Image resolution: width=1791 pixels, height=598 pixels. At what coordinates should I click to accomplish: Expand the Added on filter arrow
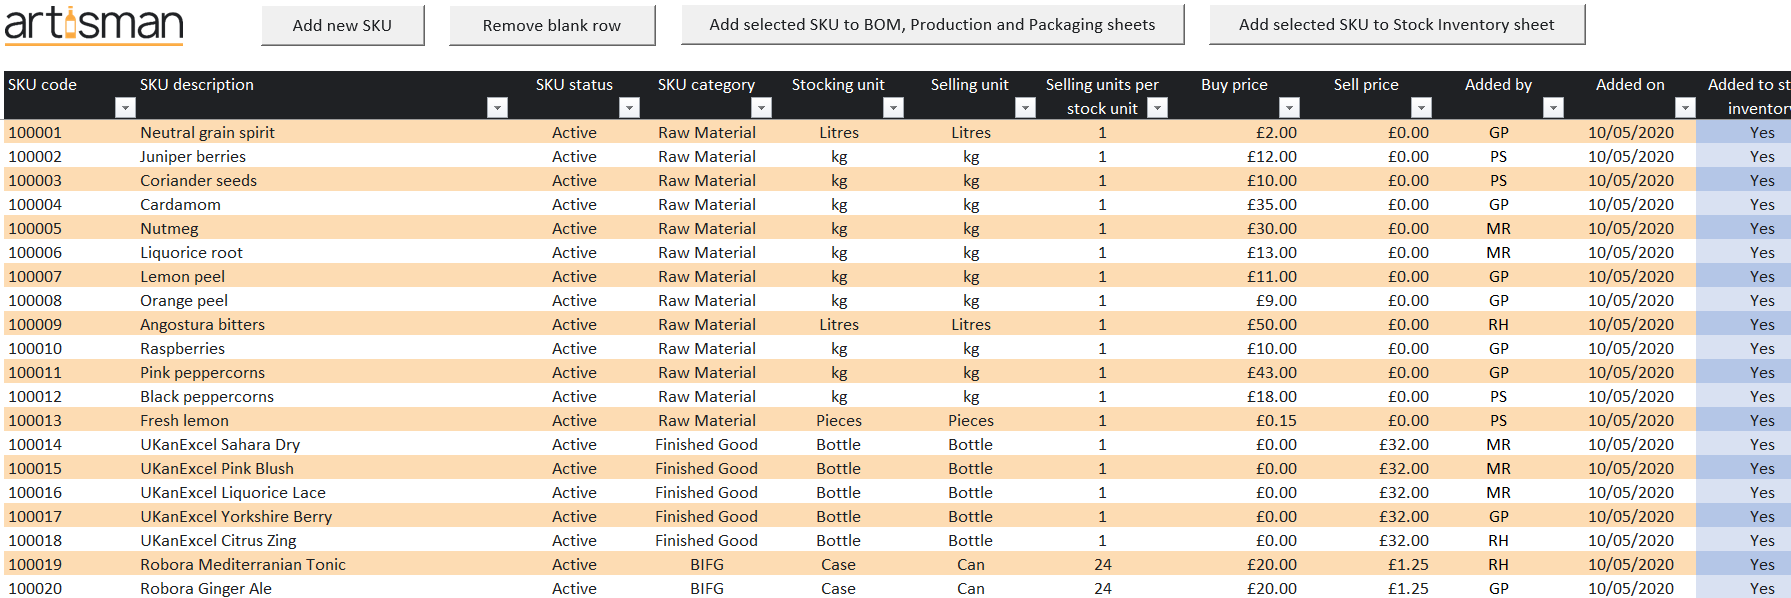[x=1685, y=108]
